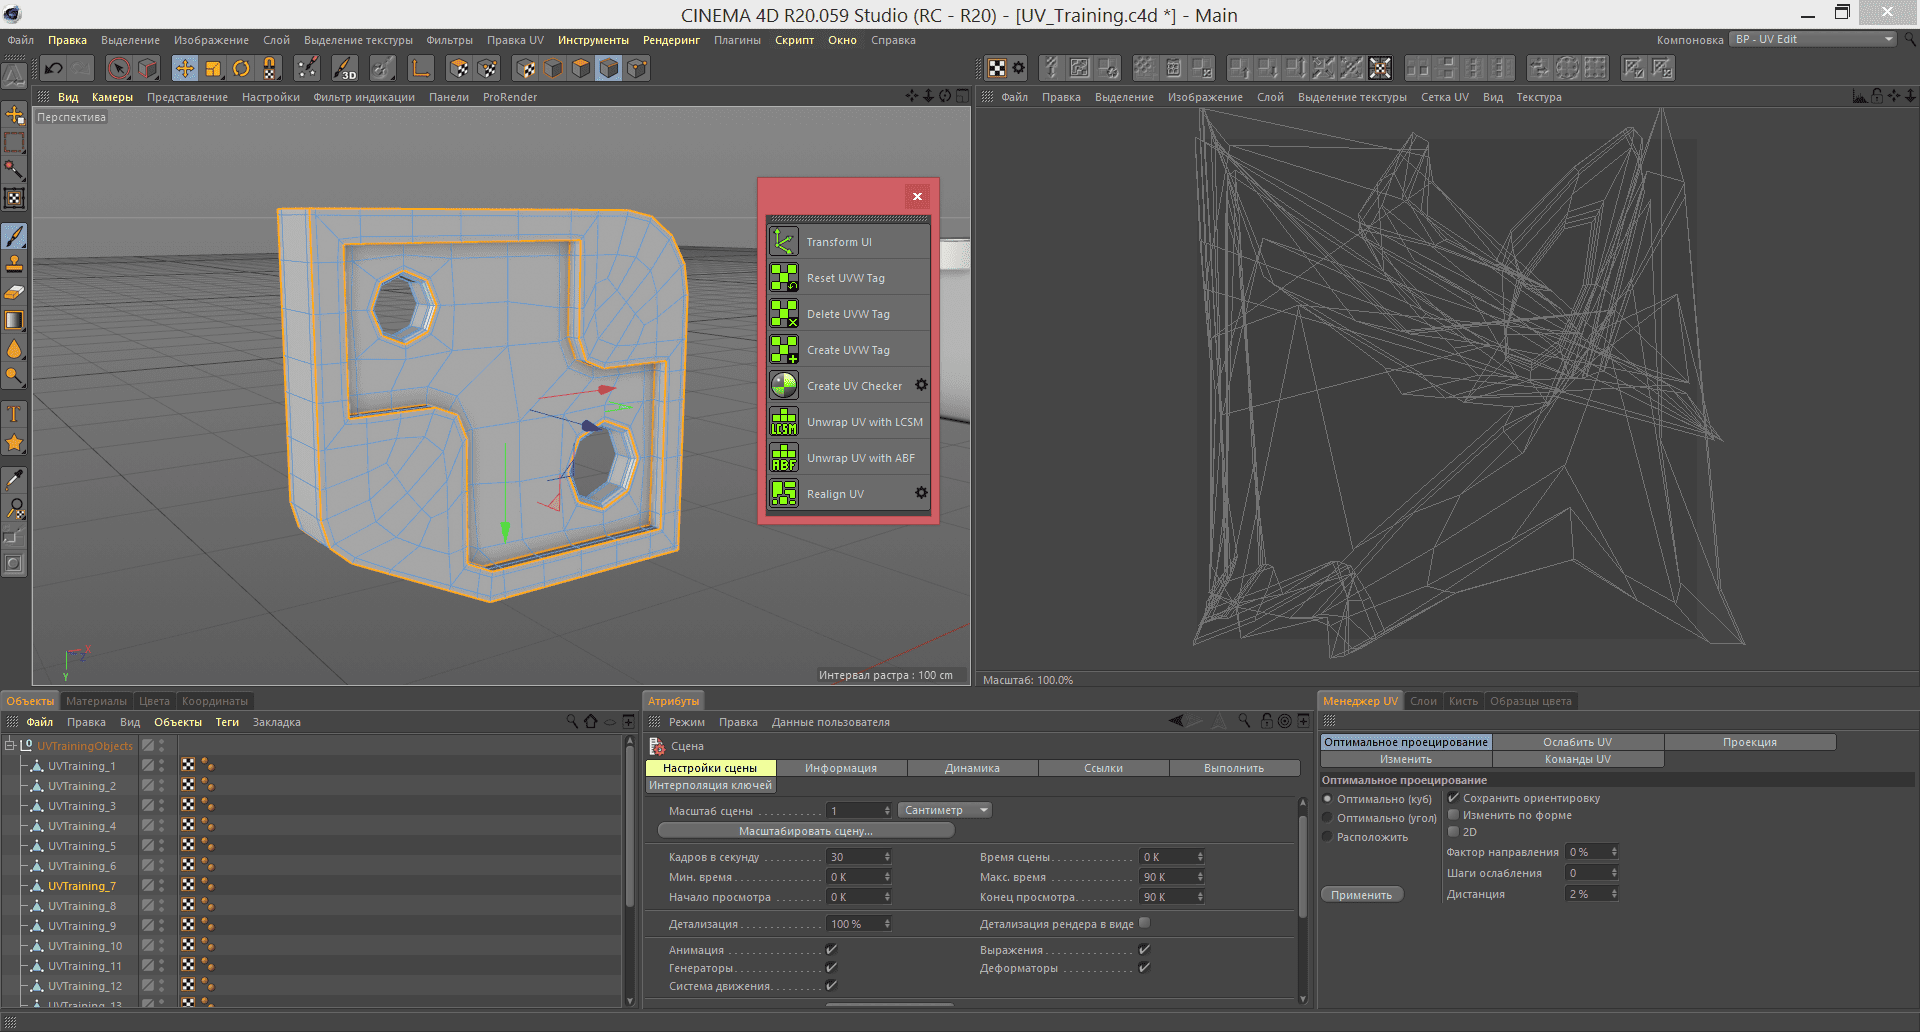This screenshot has width=1920, height=1032.
Task: Click Детализация stepper arrows
Action: point(886,924)
